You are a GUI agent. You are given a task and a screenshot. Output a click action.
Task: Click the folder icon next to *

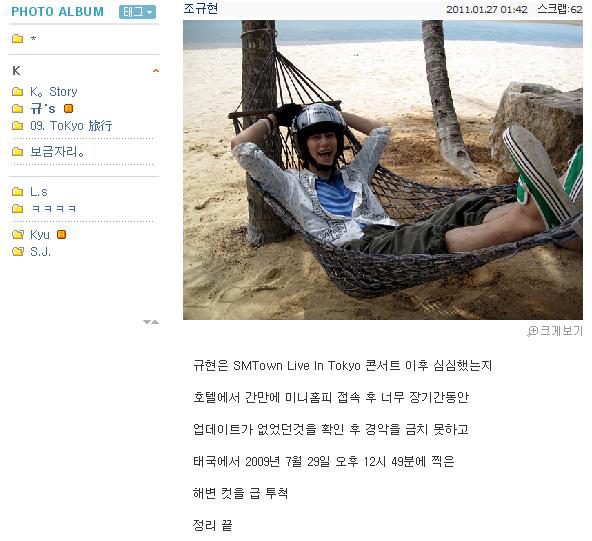(x=17, y=39)
